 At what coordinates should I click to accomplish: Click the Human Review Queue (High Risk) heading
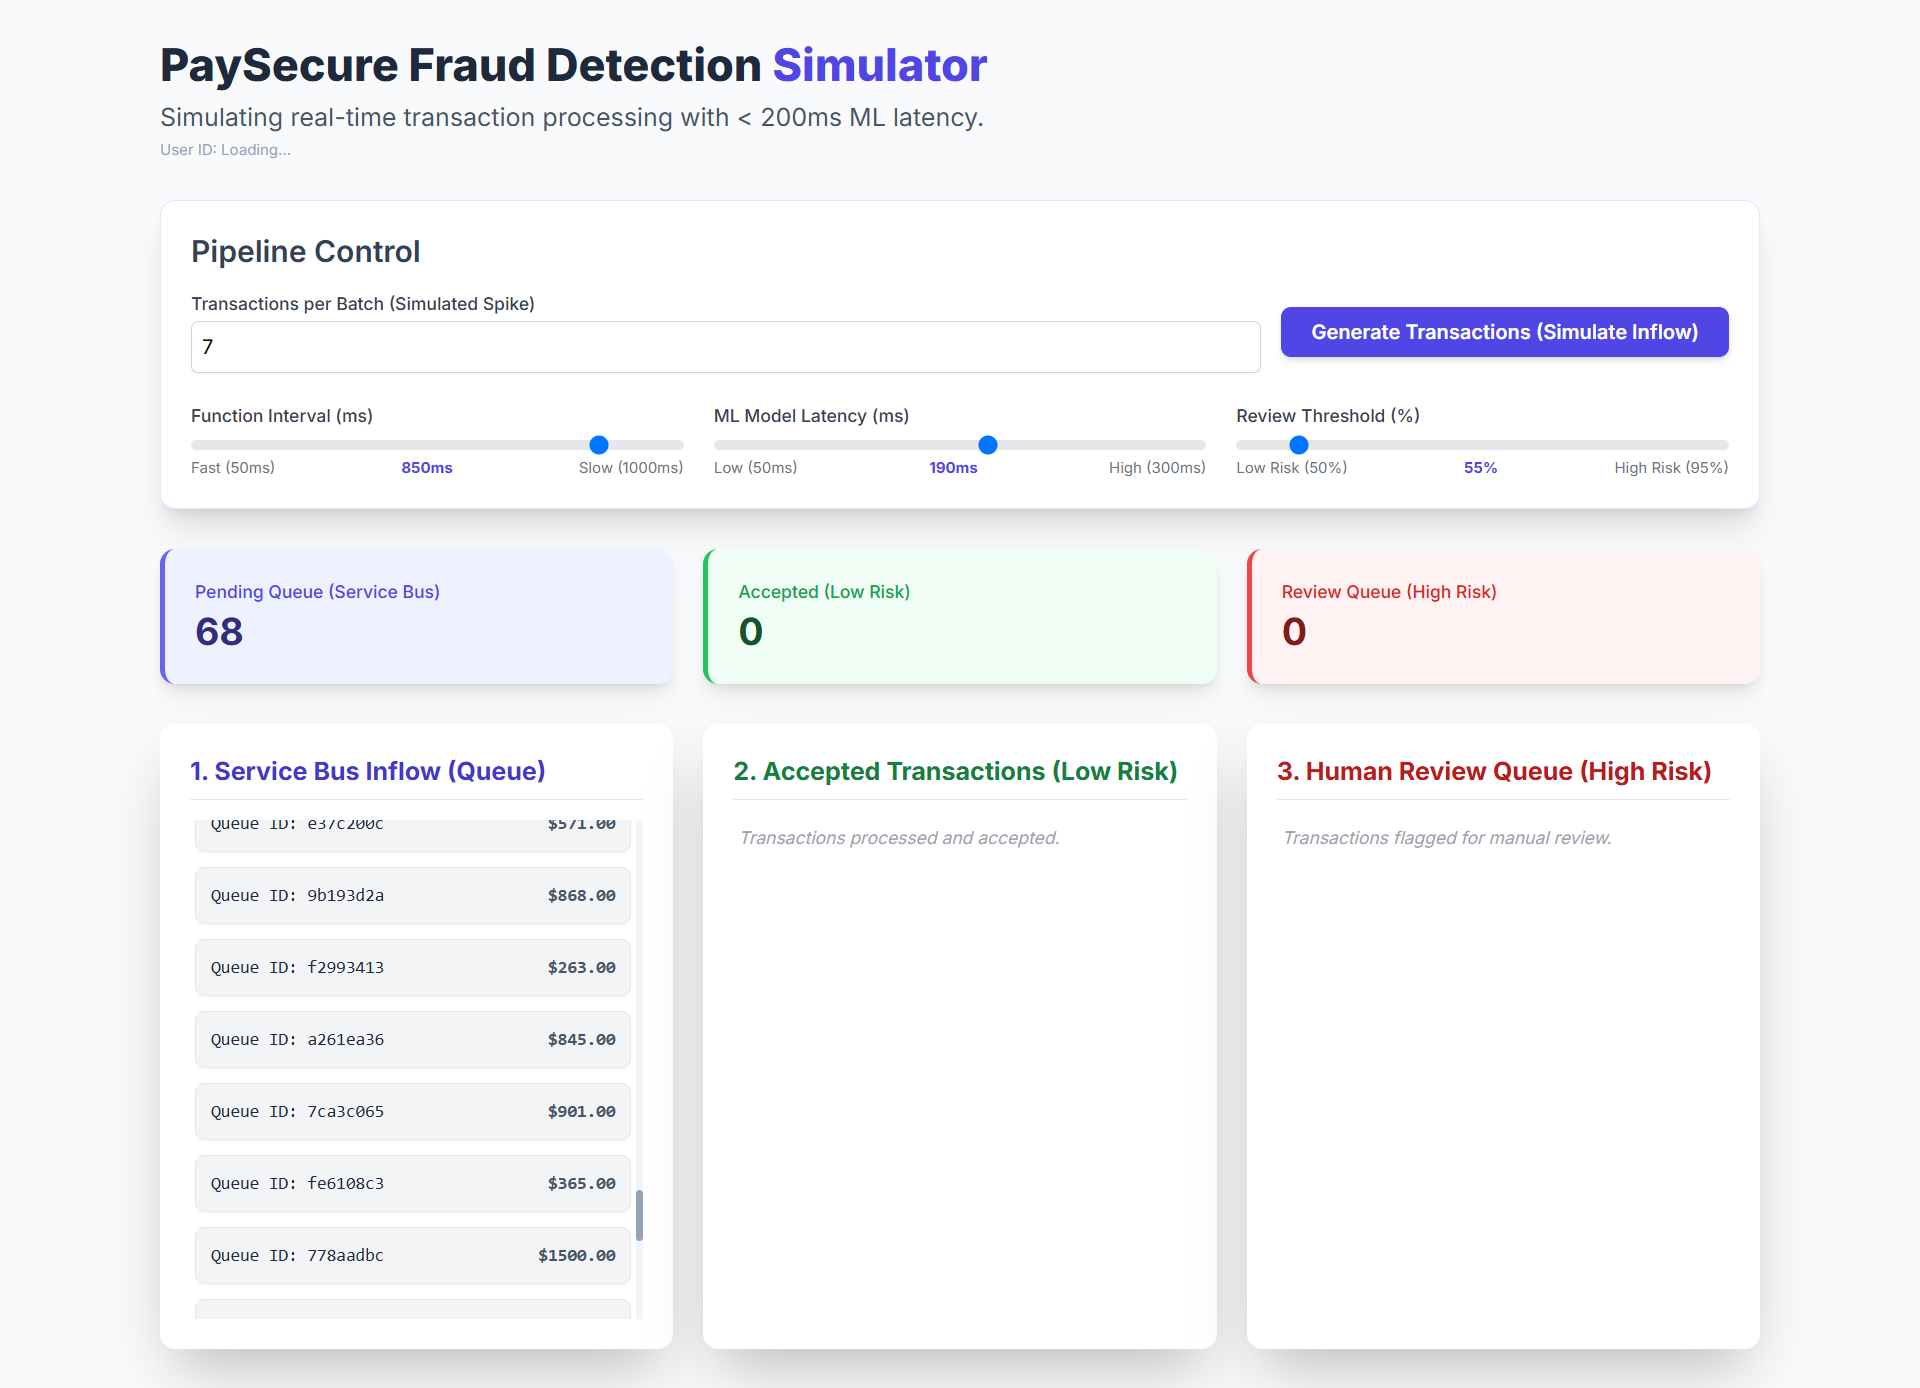pos(1494,771)
